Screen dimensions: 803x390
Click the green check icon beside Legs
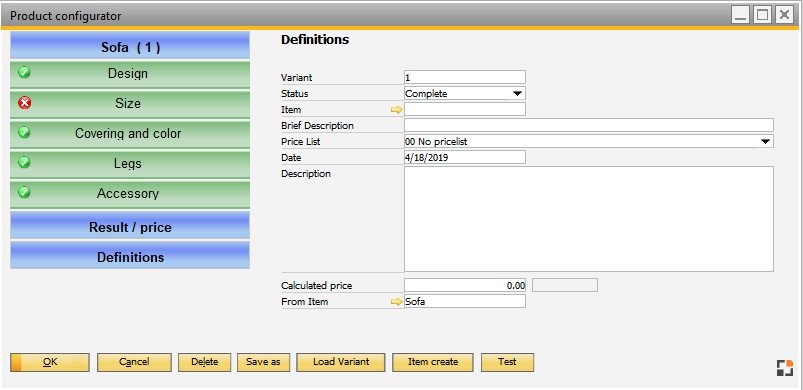tap(24, 163)
